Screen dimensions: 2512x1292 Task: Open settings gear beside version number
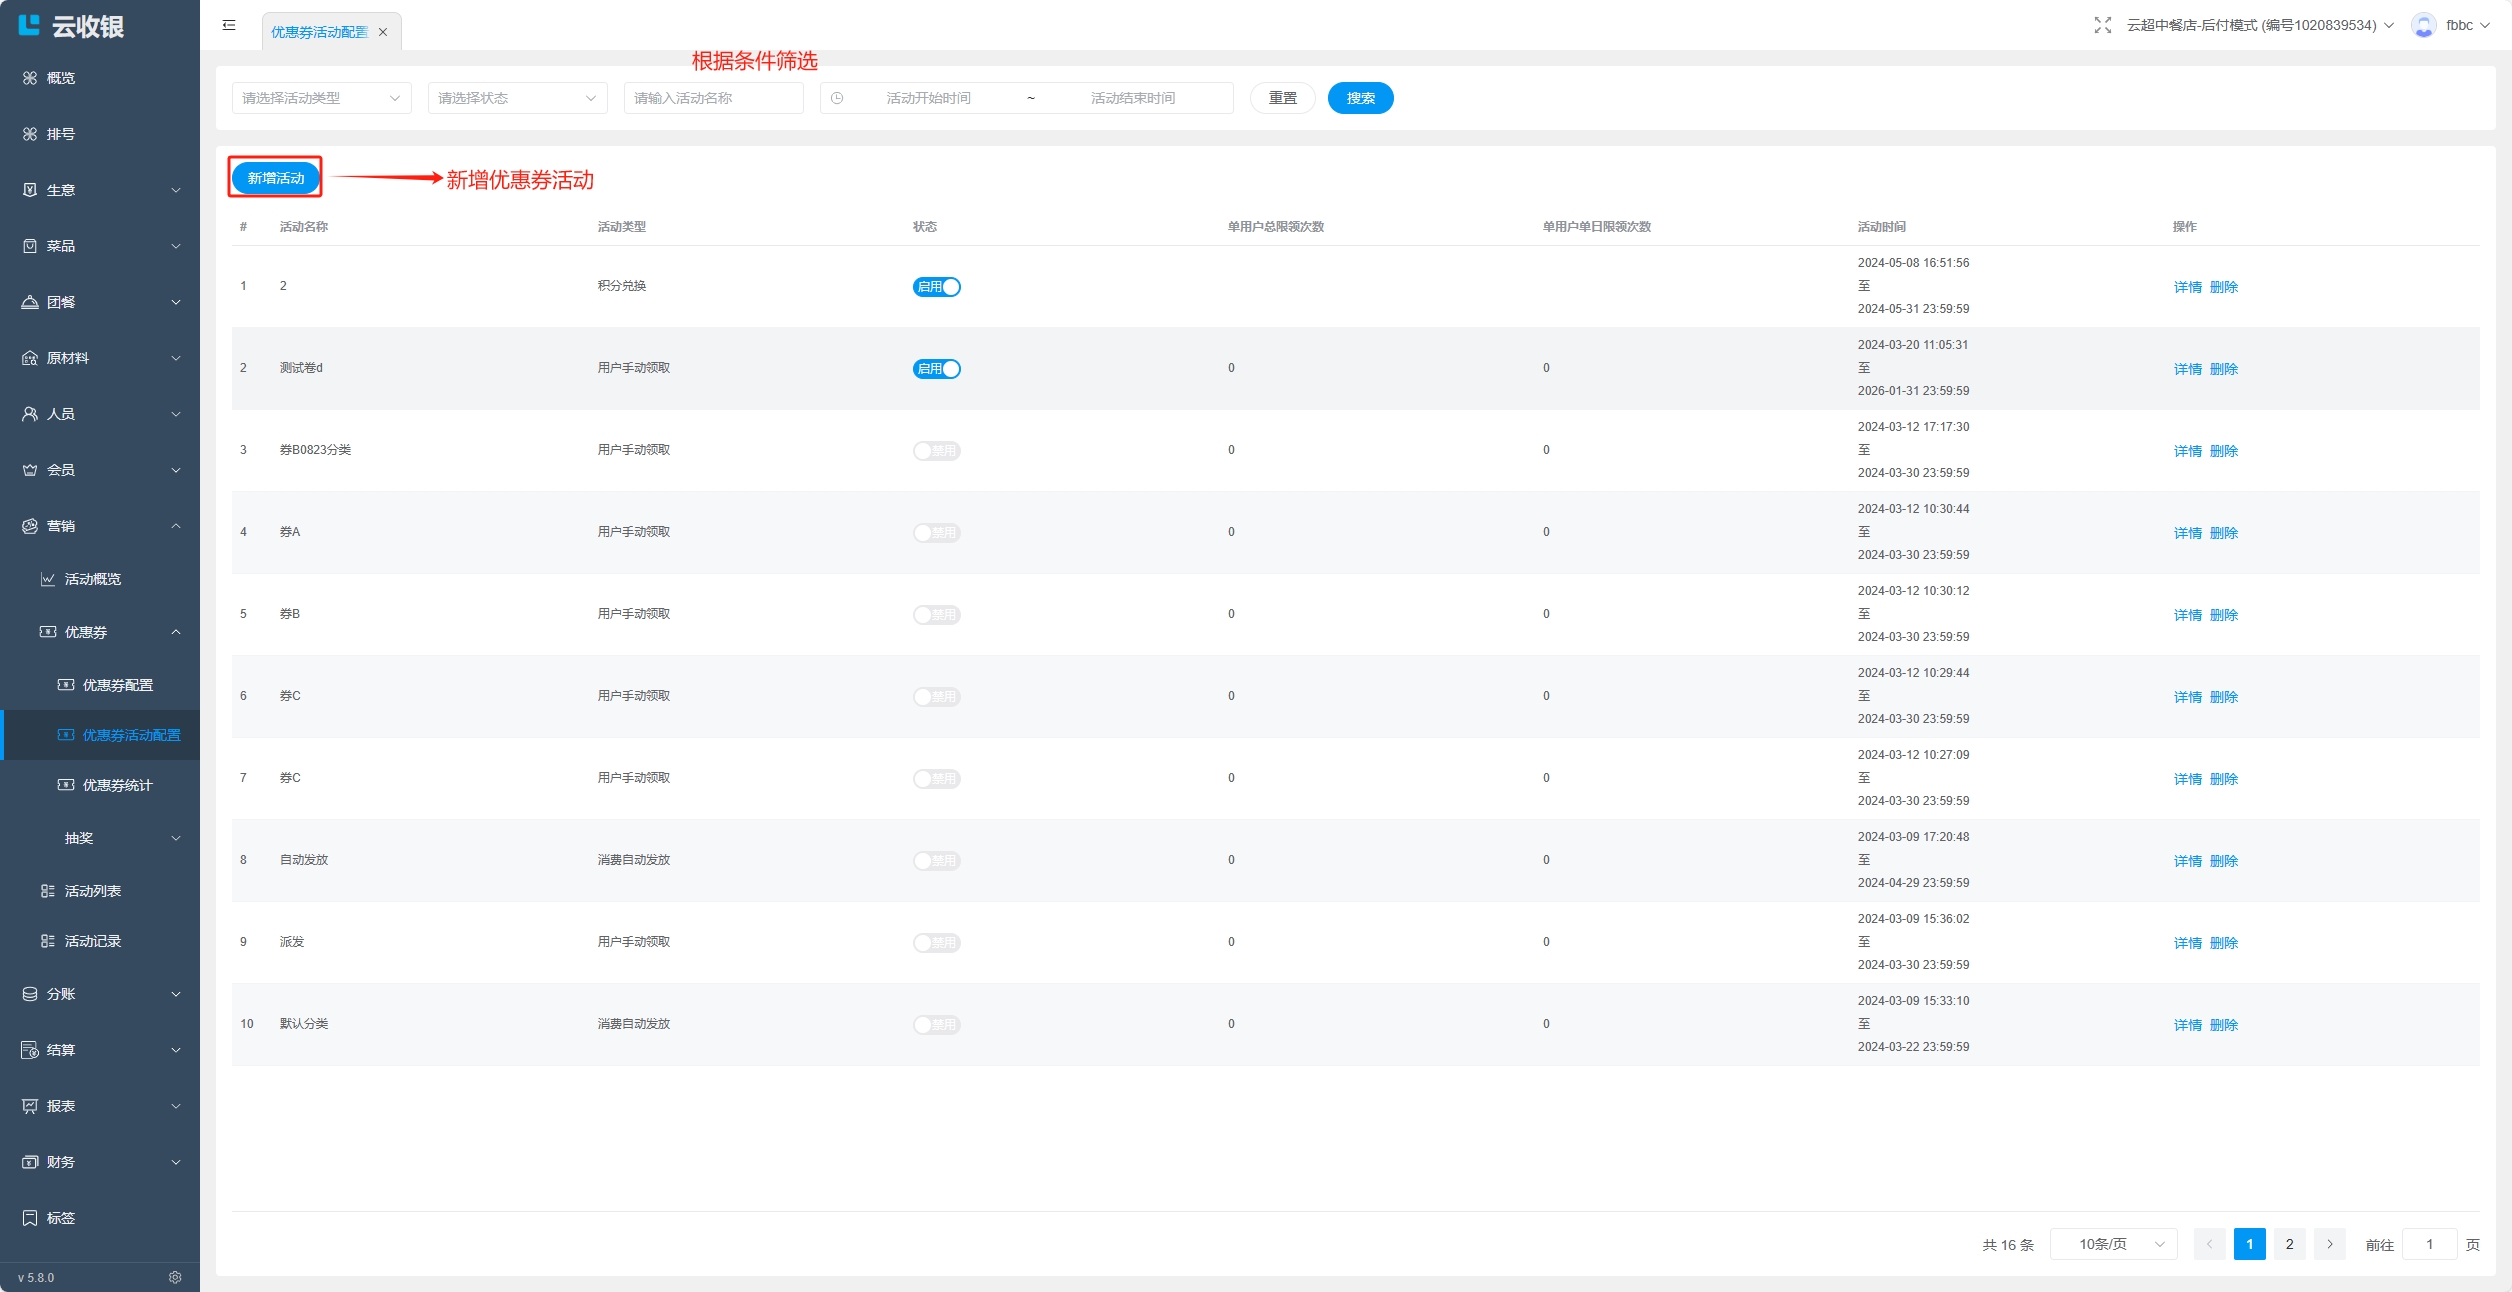(x=175, y=1277)
